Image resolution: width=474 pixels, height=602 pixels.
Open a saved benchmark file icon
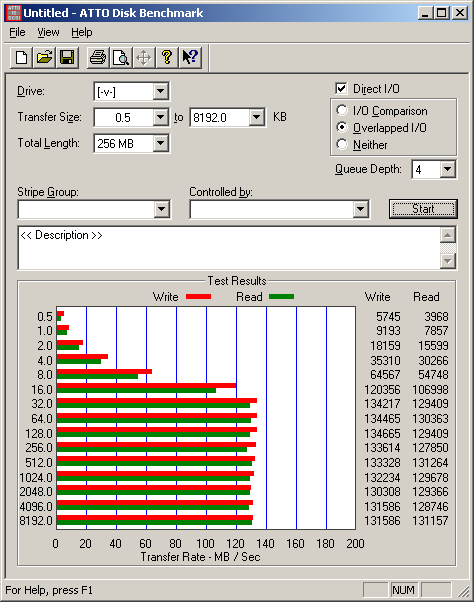[44, 58]
